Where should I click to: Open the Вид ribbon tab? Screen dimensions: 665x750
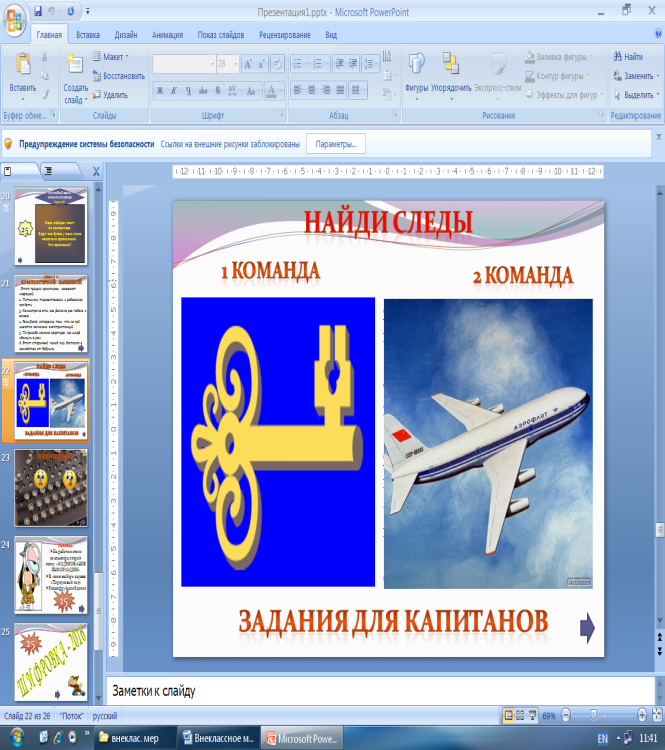tap(331, 35)
